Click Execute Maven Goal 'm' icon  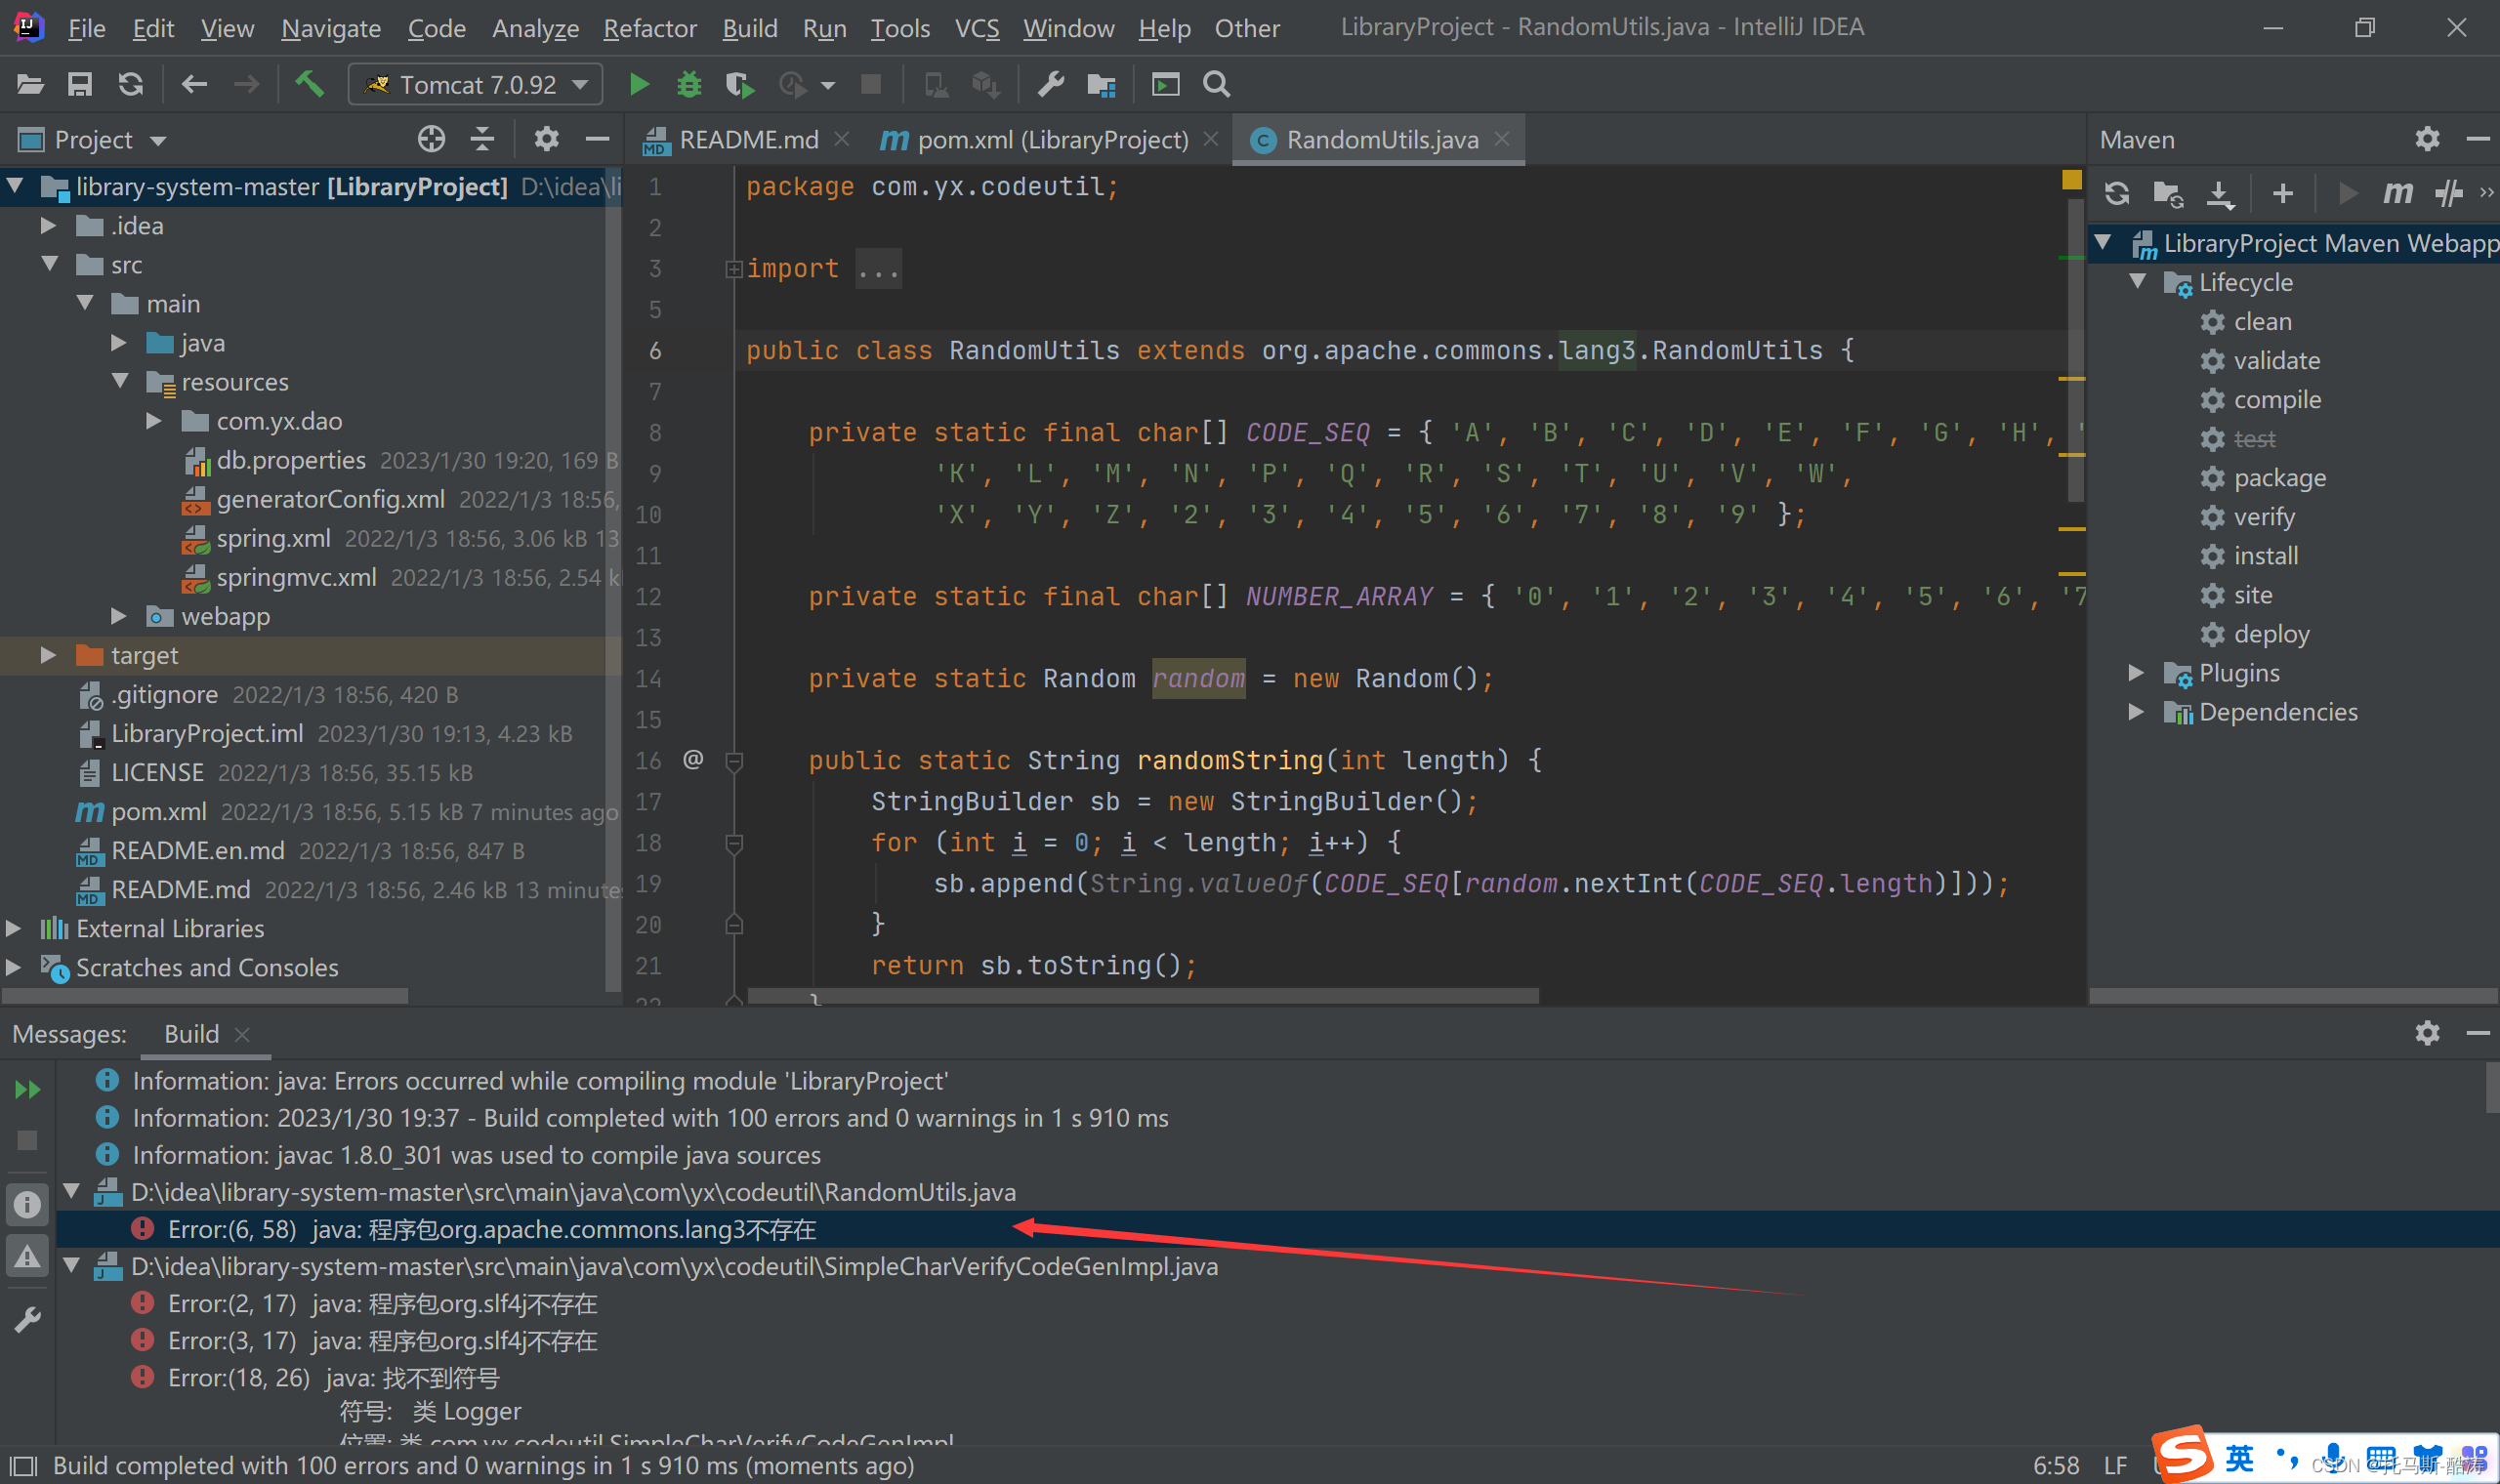click(x=2397, y=193)
